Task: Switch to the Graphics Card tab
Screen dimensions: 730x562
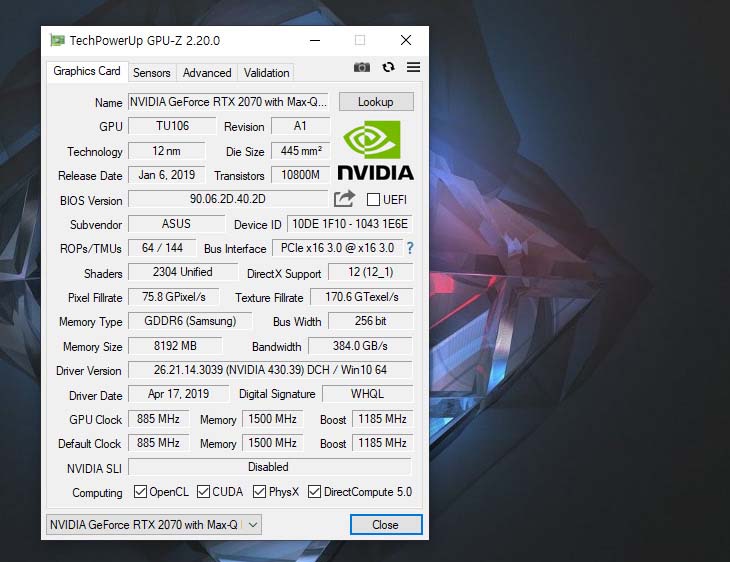Action: (87, 71)
